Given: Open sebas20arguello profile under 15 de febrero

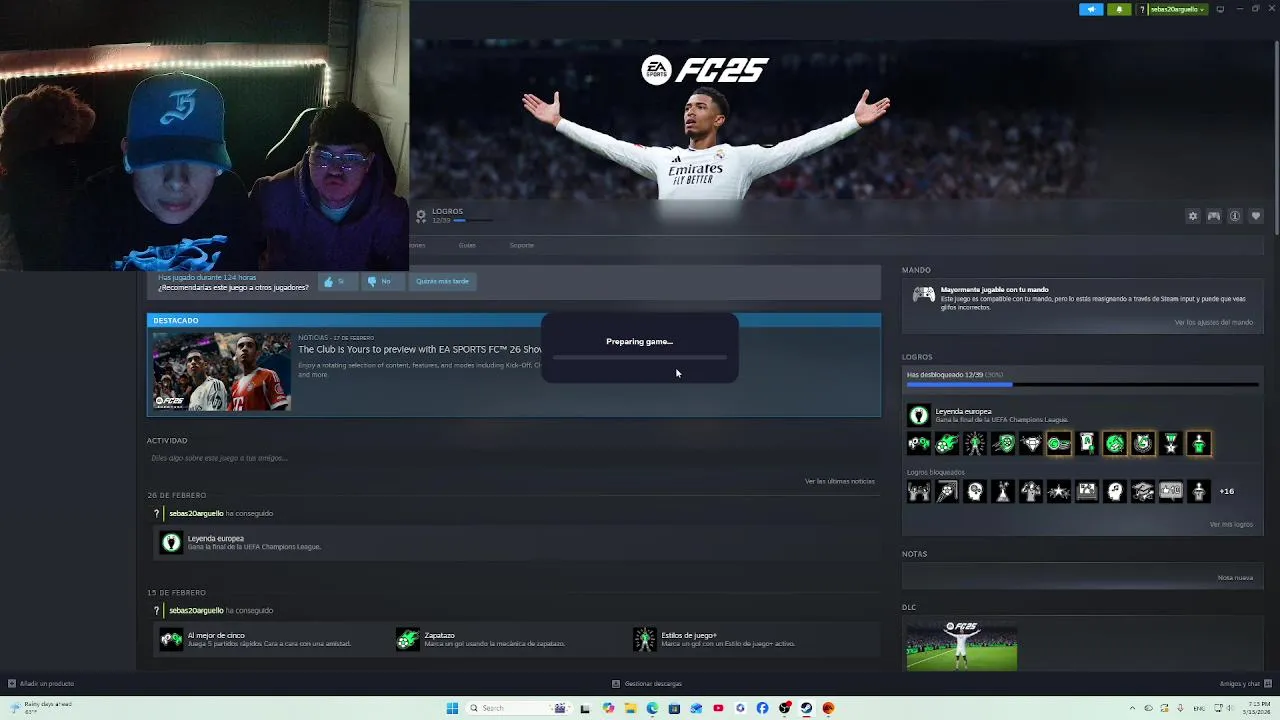Looking at the screenshot, I should tap(196, 610).
